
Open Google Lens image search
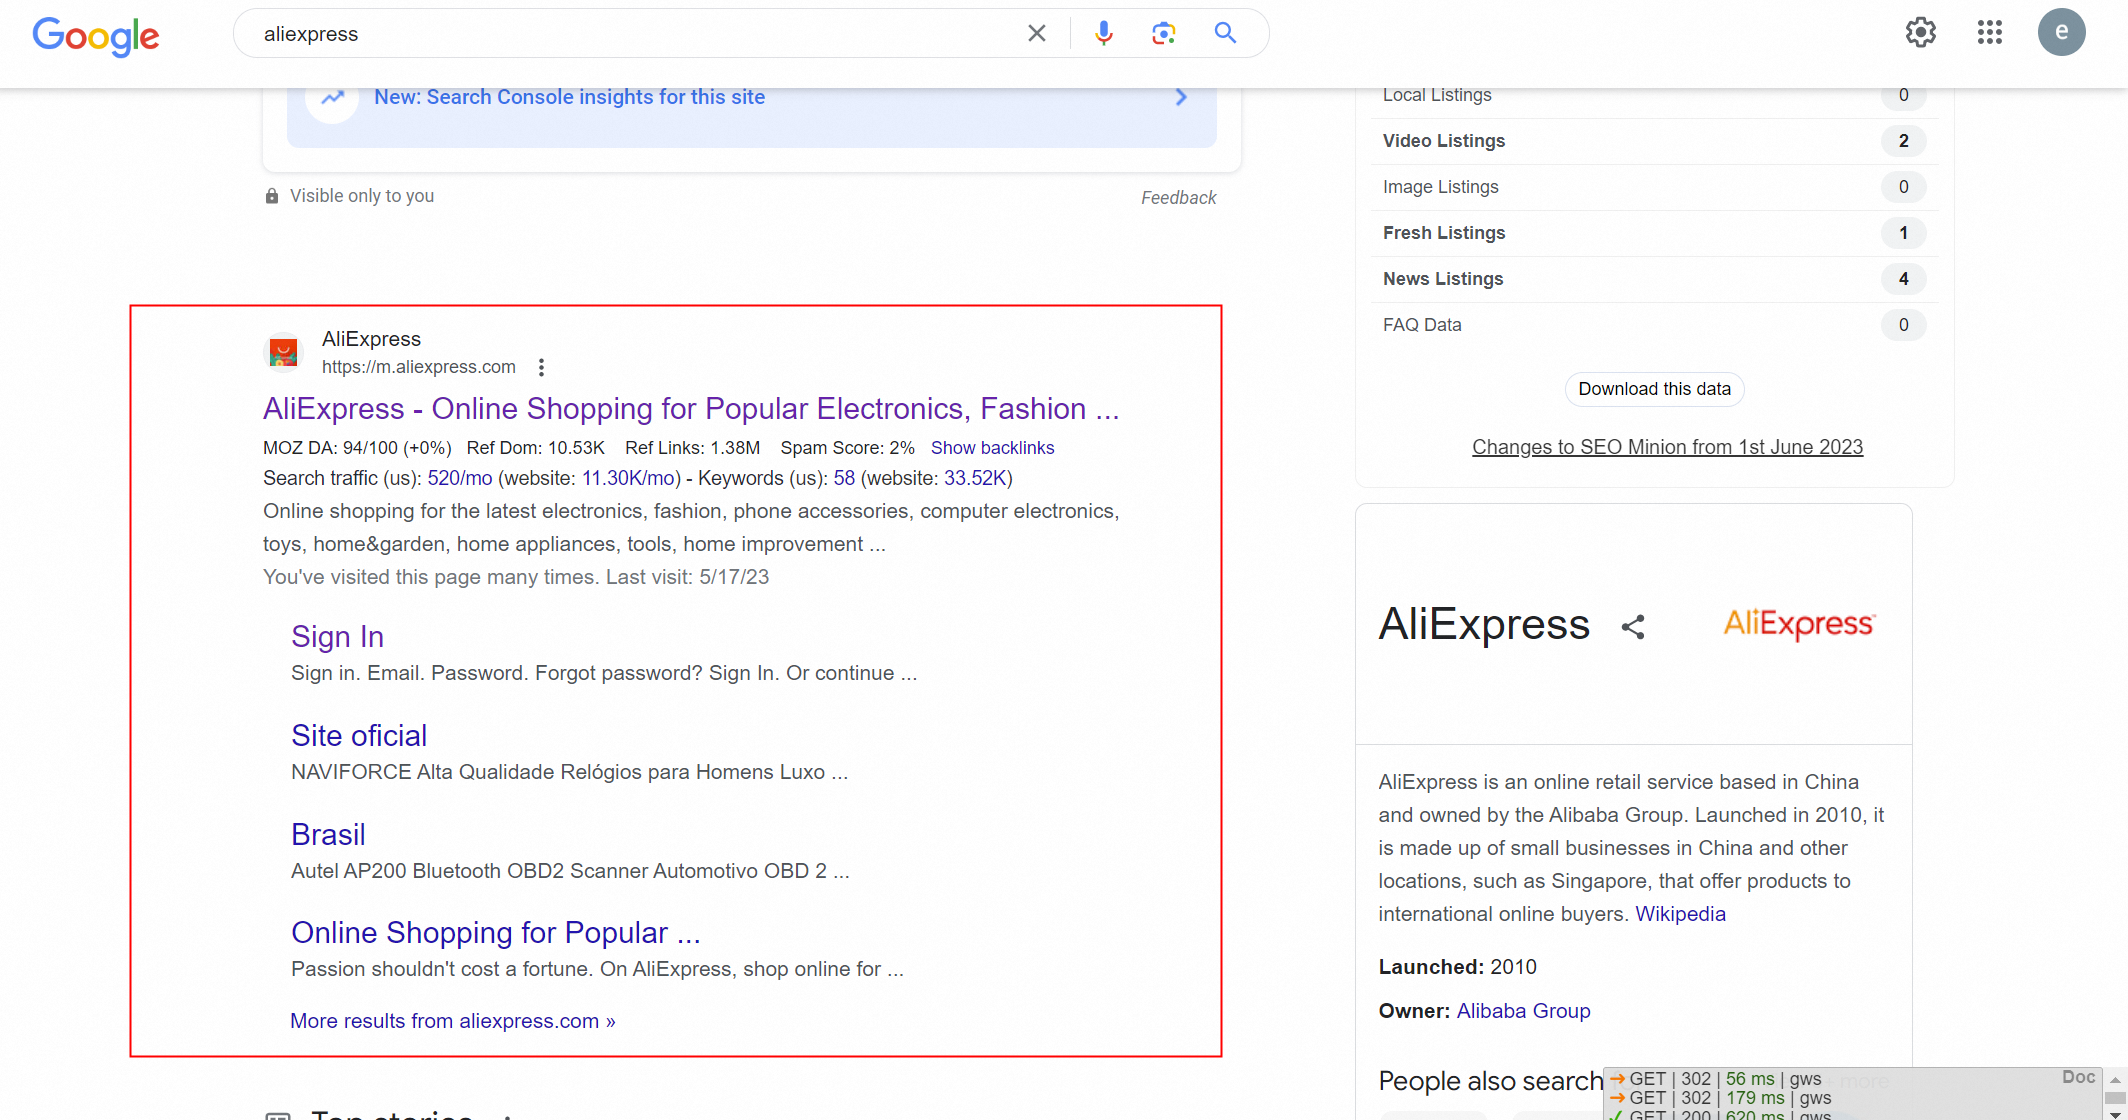(x=1163, y=34)
